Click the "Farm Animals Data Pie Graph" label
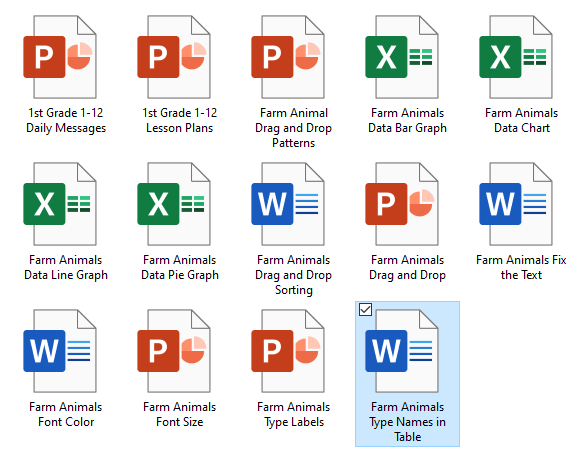The width and height of the screenshot is (579, 465). (x=180, y=267)
